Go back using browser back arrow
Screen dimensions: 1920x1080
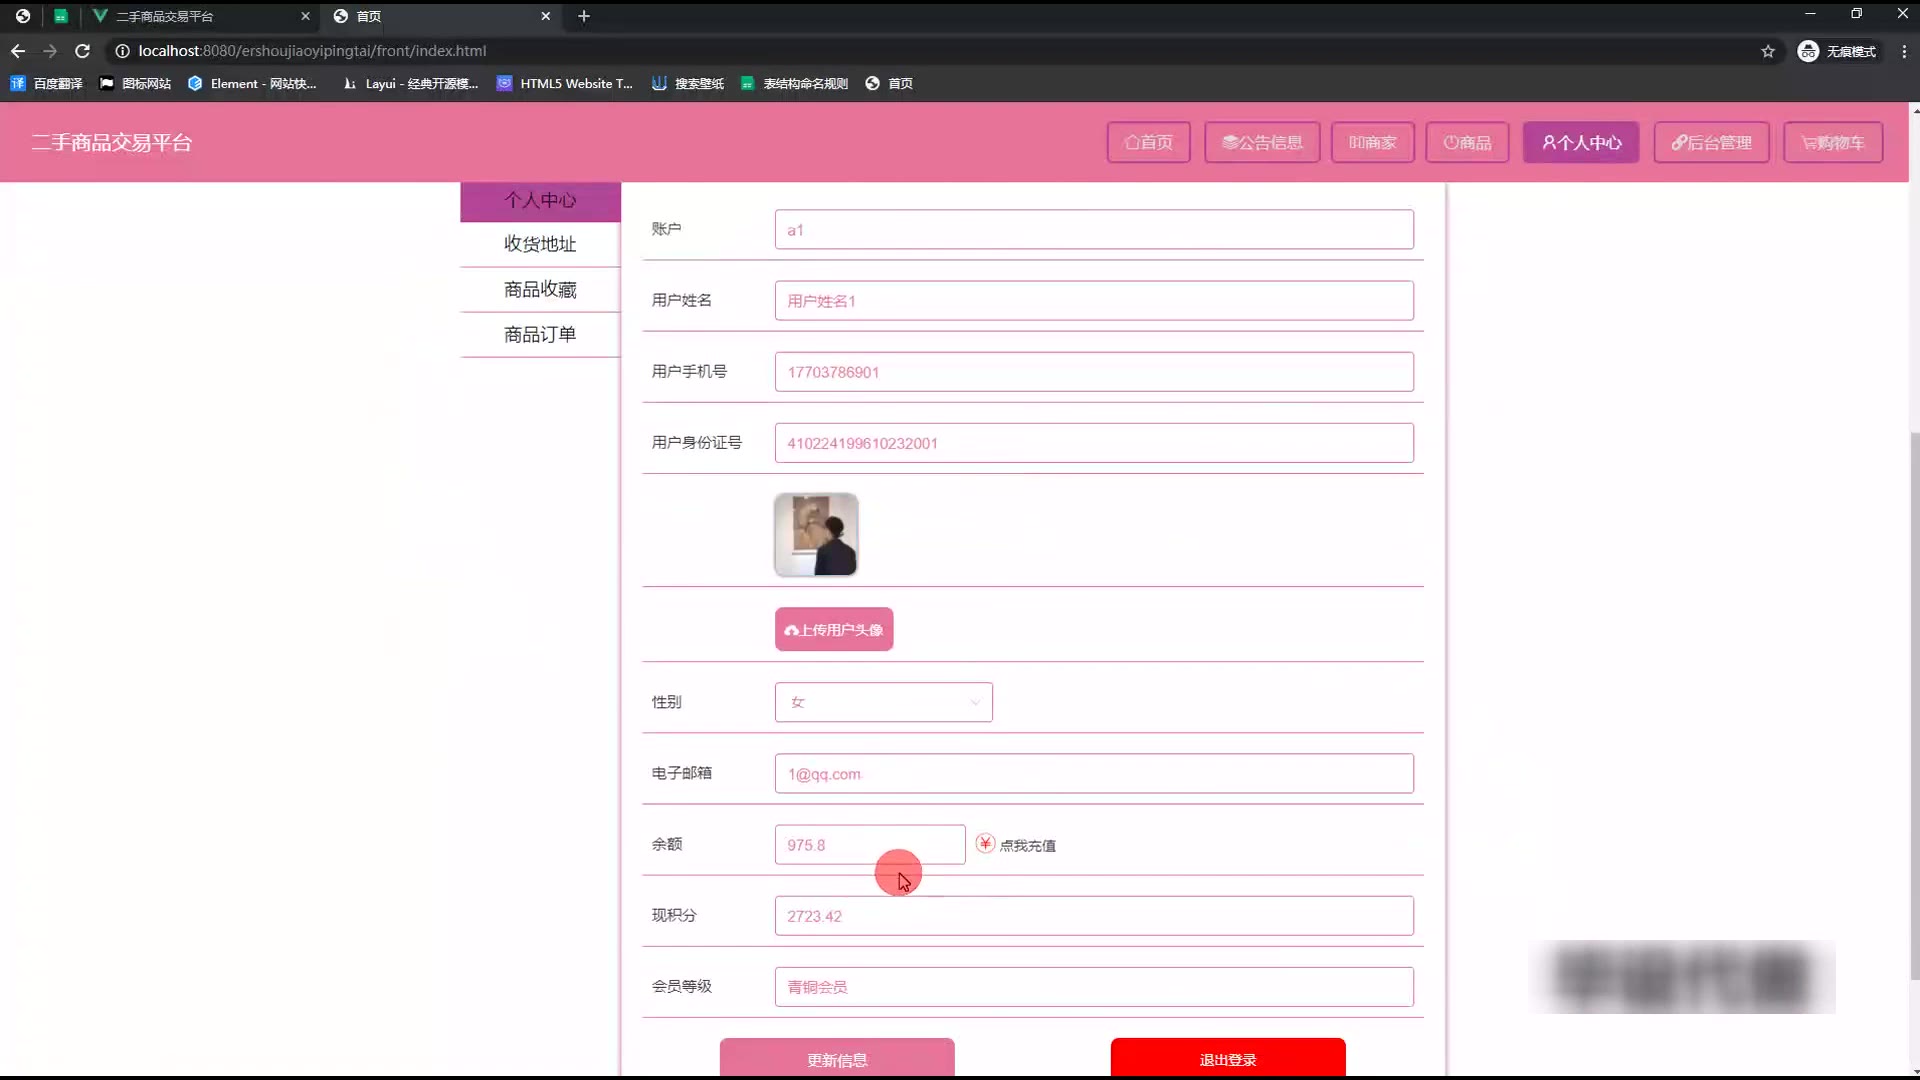(x=18, y=51)
